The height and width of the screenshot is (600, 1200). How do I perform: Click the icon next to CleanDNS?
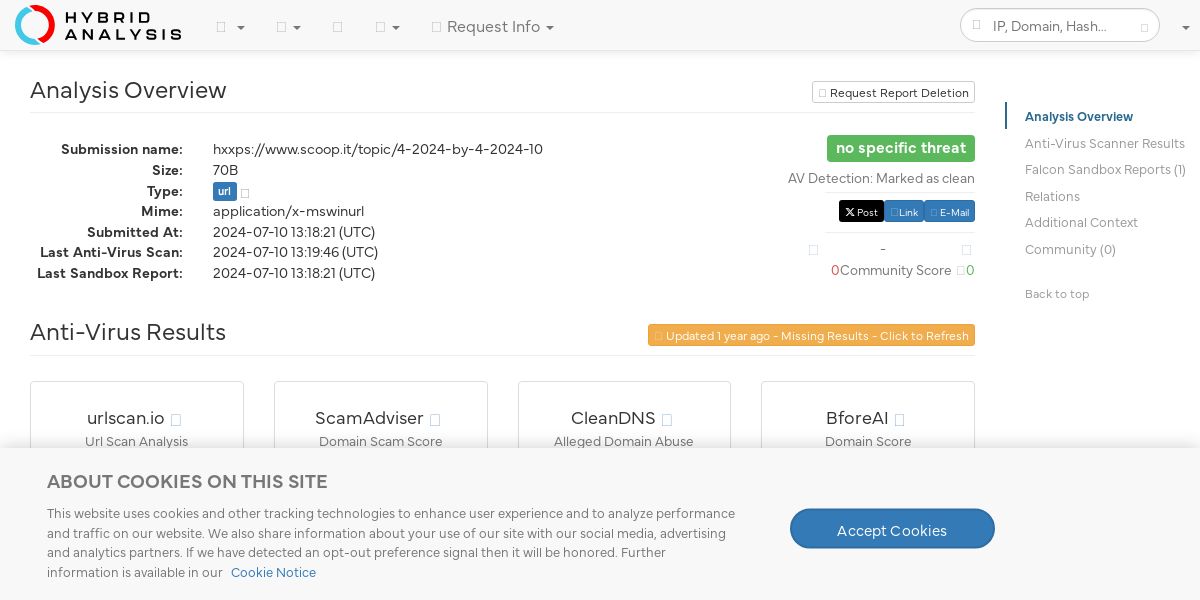[667, 420]
